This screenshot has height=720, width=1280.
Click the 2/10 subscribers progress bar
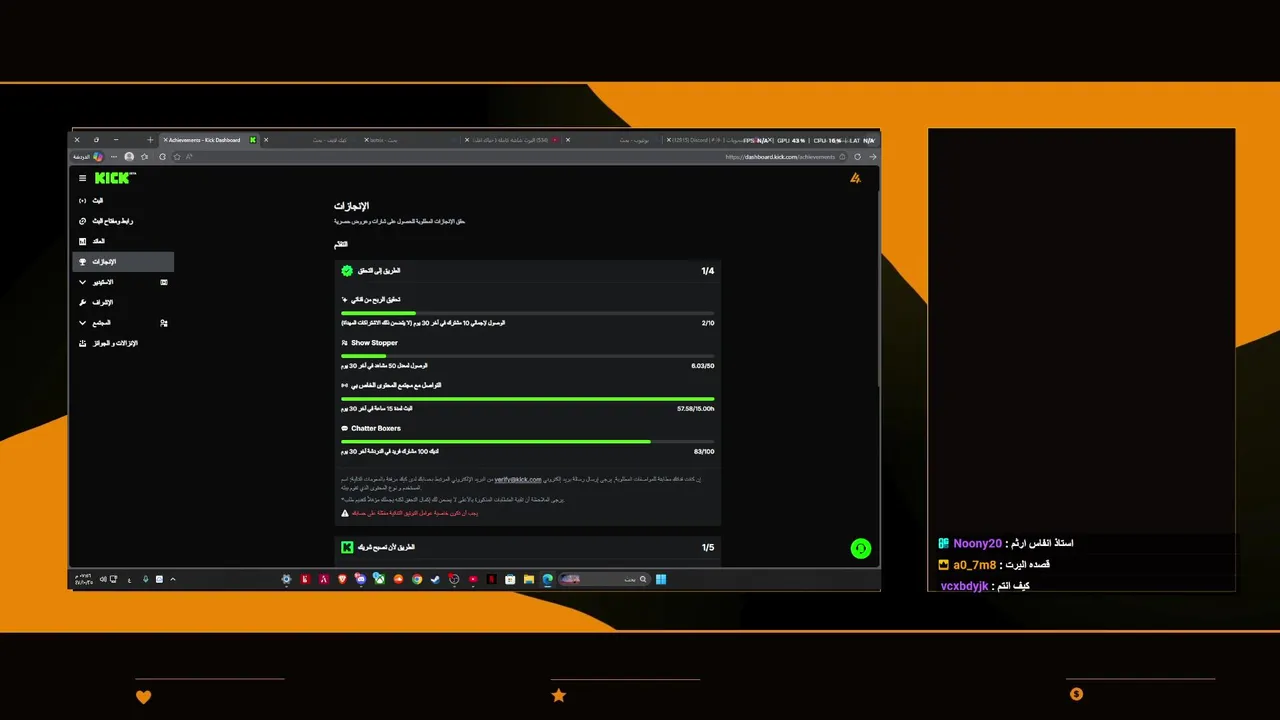click(528, 313)
